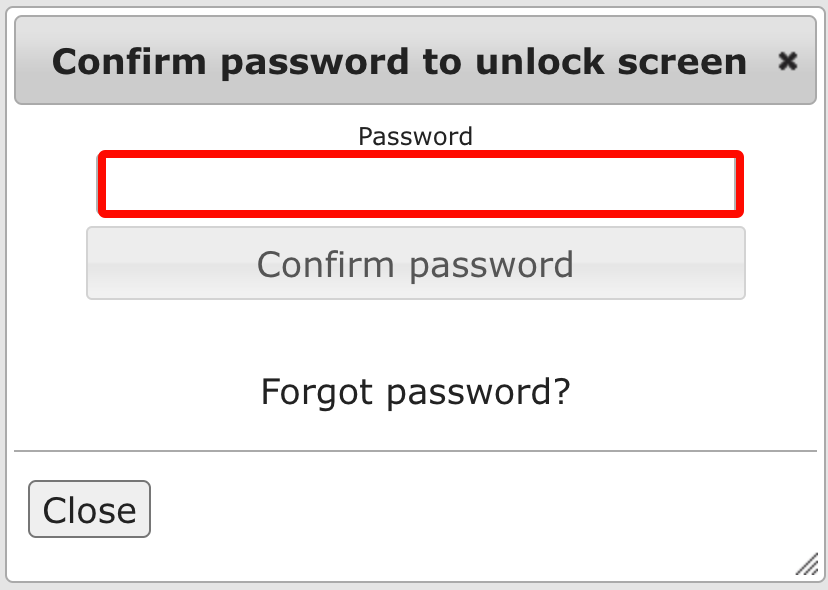Select the dialog title bar

pyautogui.click(x=400, y=62)
